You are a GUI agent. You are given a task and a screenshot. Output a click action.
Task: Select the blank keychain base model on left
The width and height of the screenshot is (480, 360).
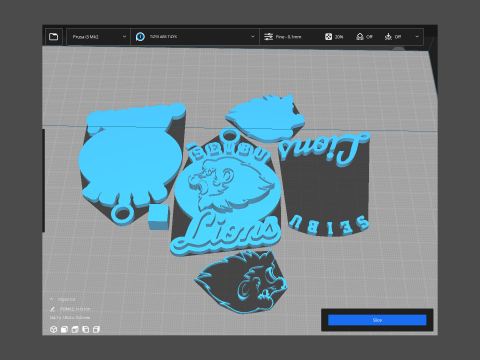click(132, 163)
